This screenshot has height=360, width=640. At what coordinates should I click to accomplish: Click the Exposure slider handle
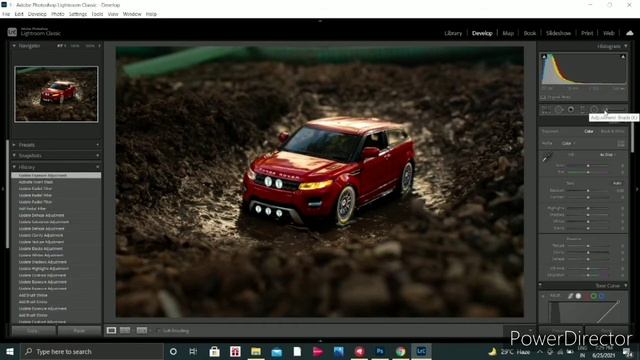click(x=588, y=191)
